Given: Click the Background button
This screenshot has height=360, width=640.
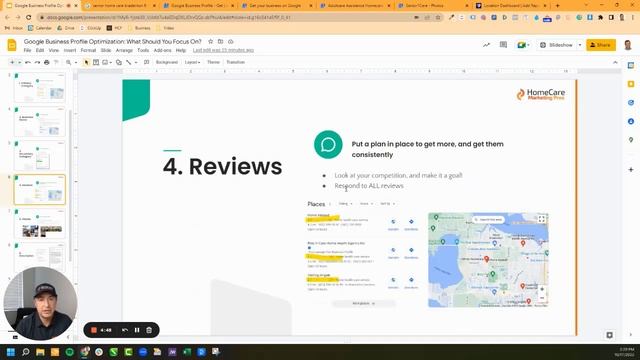Looking at the screenshot, I should tap(167, 62).
